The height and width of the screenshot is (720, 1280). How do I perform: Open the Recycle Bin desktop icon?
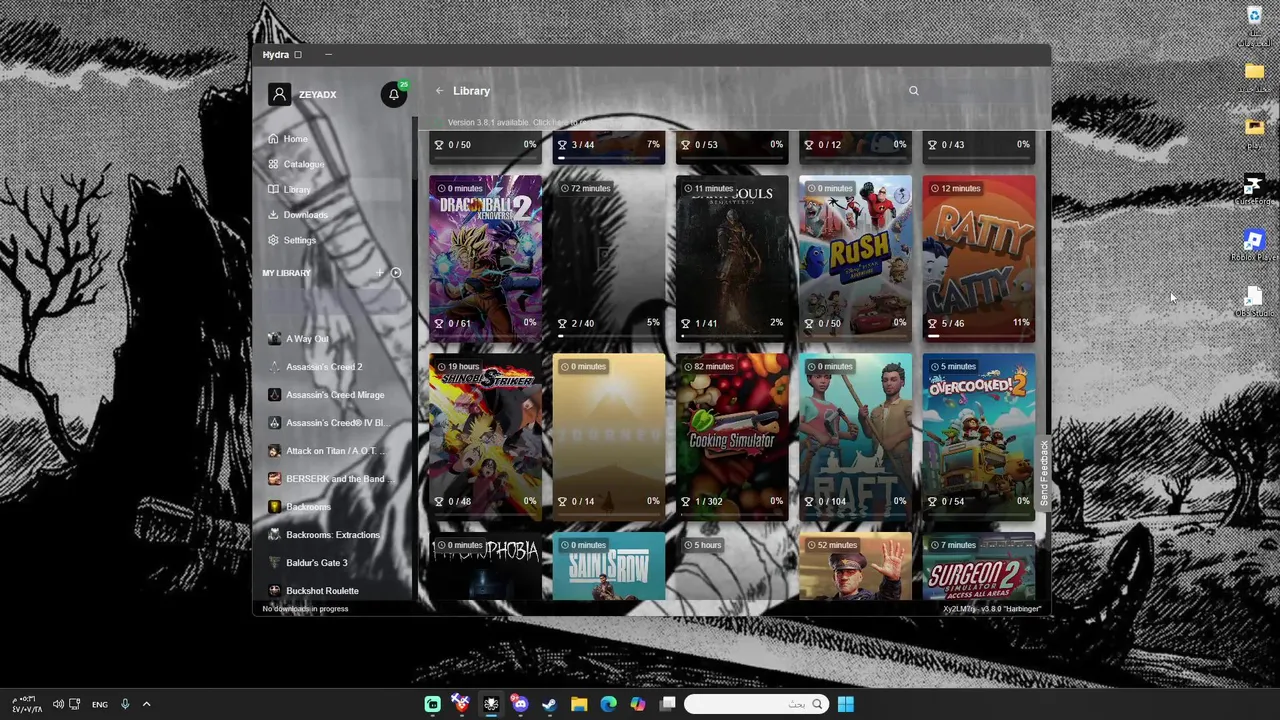tap(1254, 25)
